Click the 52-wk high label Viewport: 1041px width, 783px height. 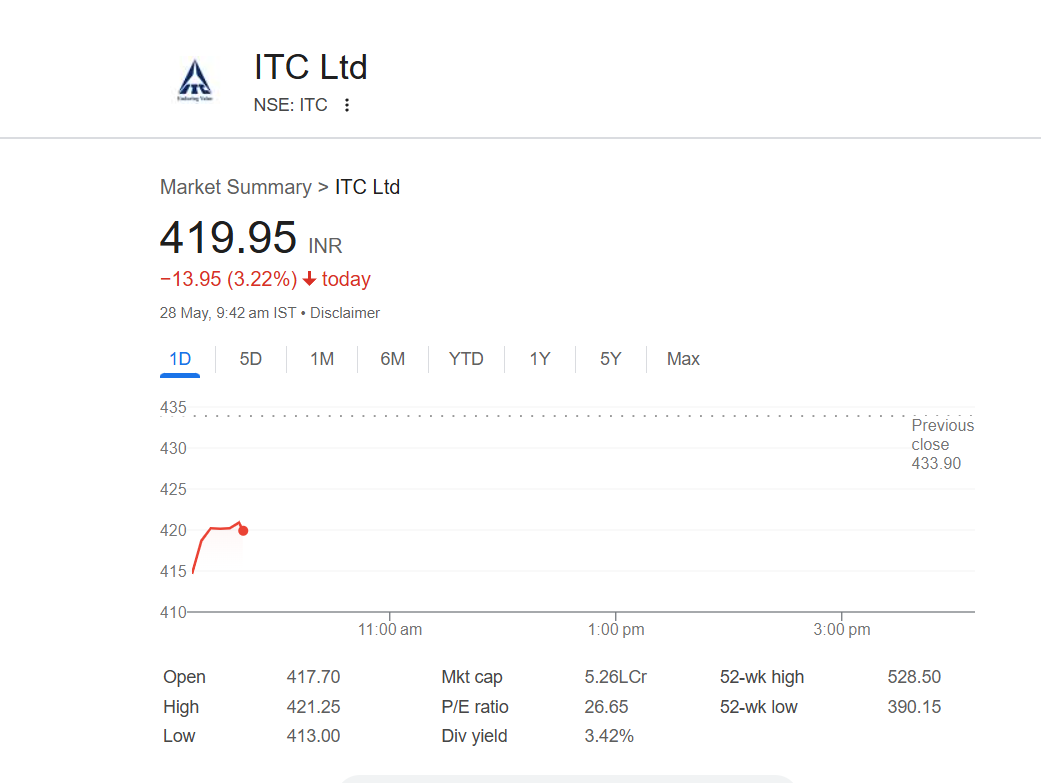[762, 677]
